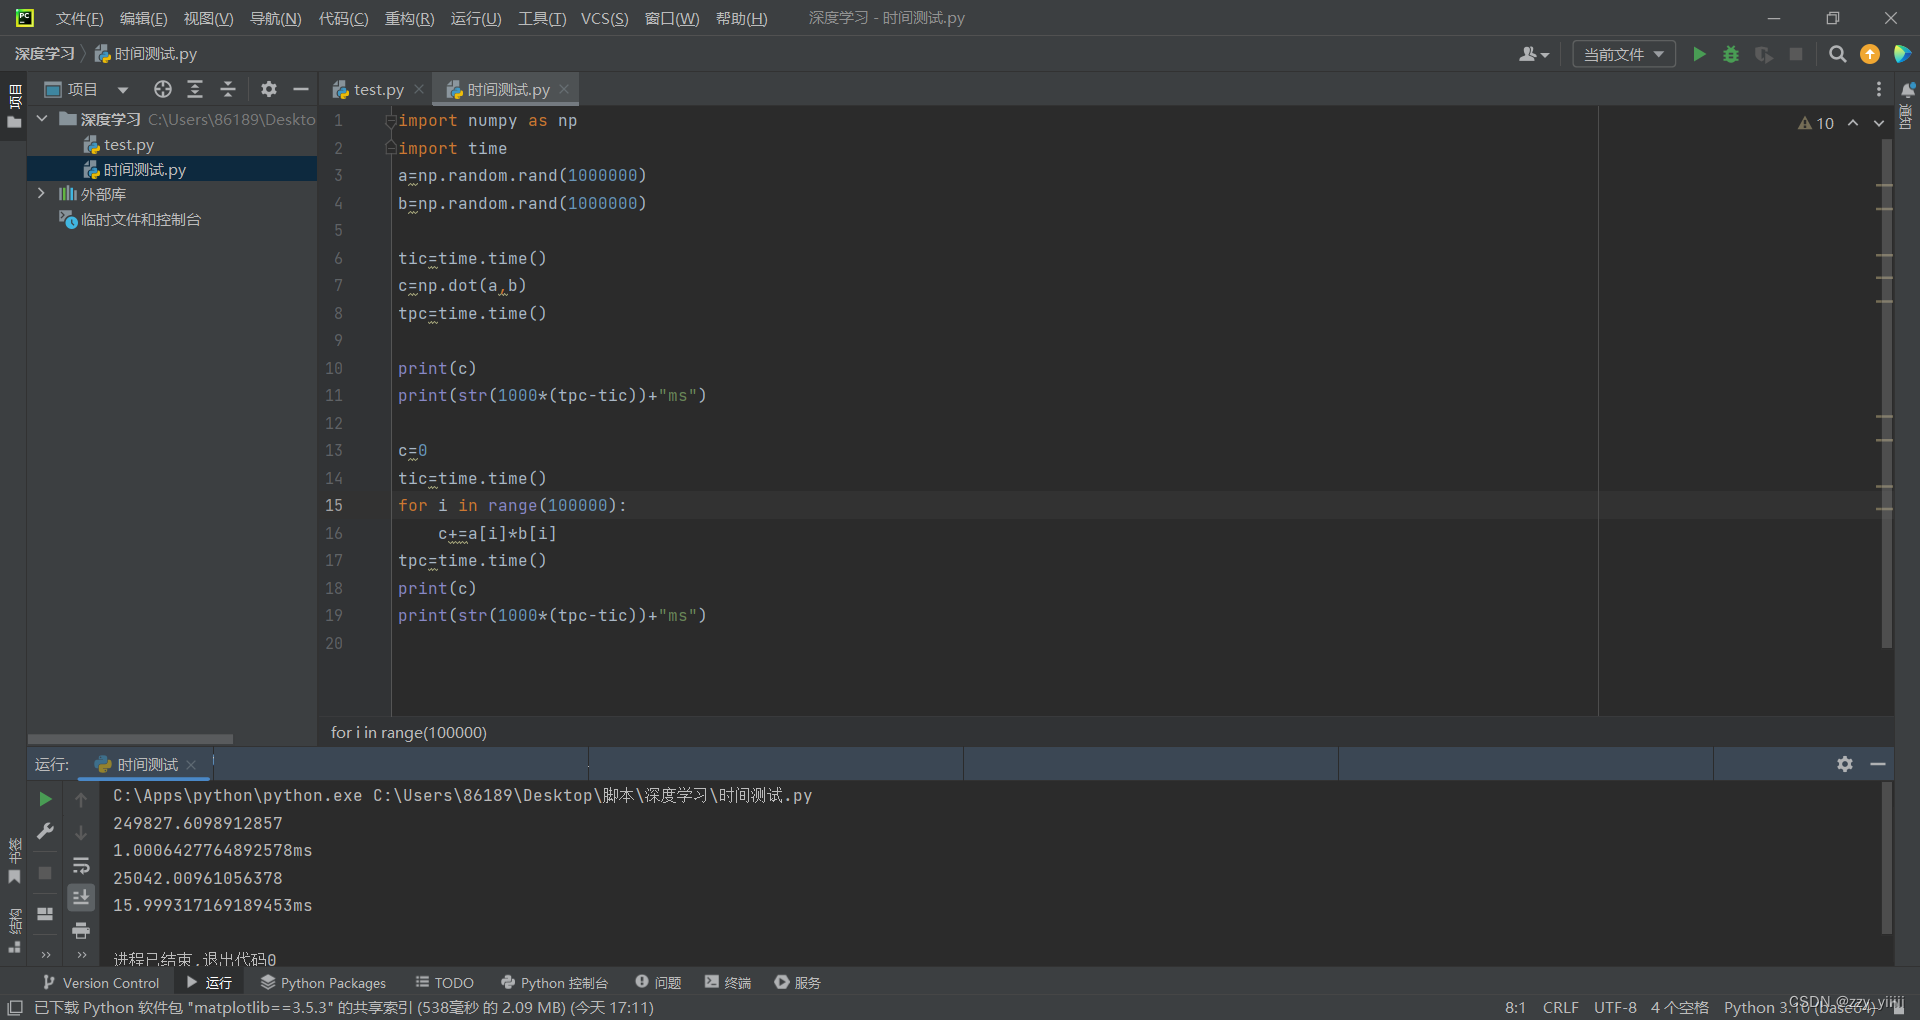Click the orange IDE update arrow icon
The width and height of the screenshot is (1920, 1020).
coord(1869,54)
